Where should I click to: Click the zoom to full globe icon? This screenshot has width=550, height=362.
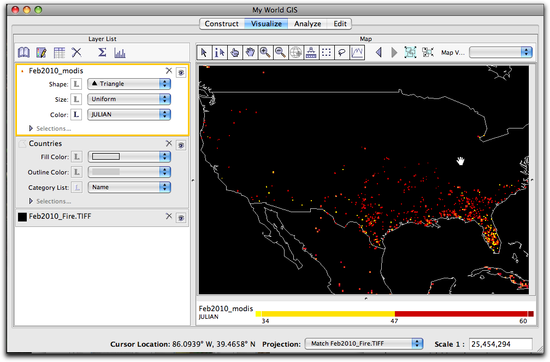pyautogui.click(x=296, y=53)
